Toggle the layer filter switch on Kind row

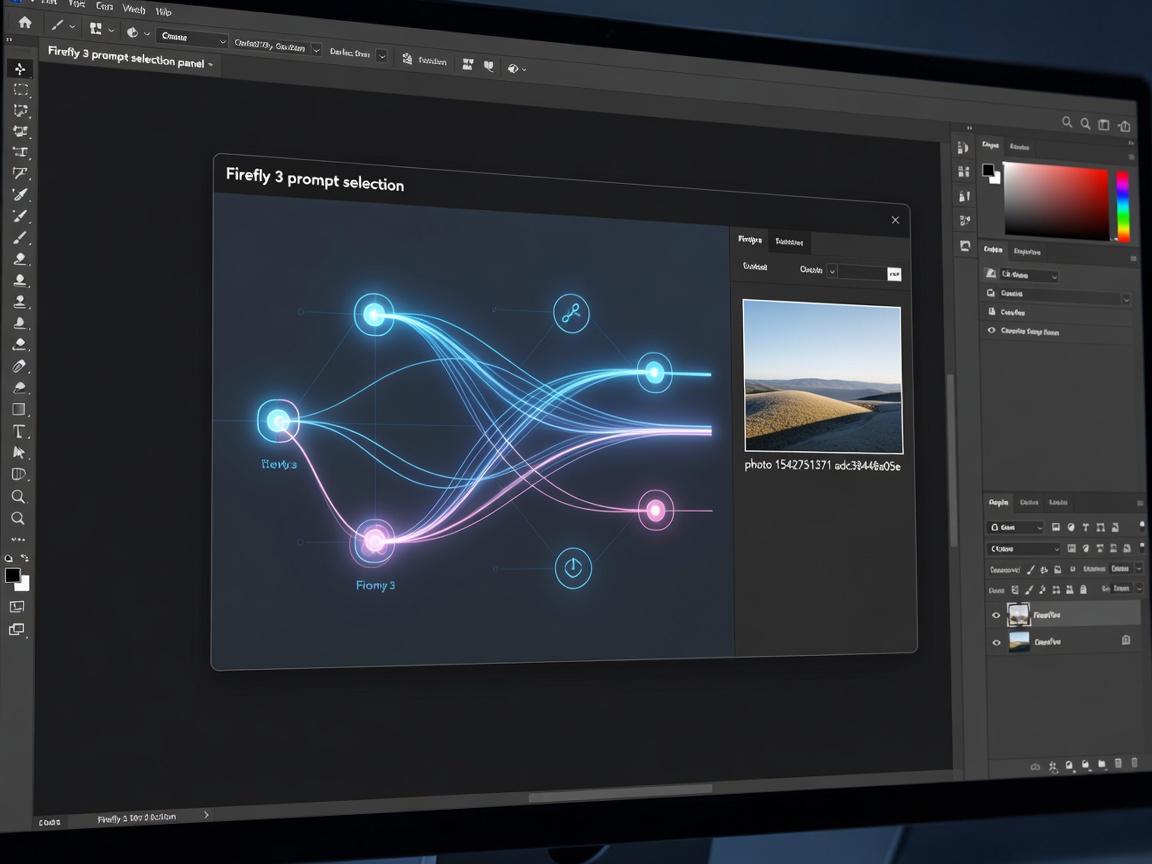1141,525
